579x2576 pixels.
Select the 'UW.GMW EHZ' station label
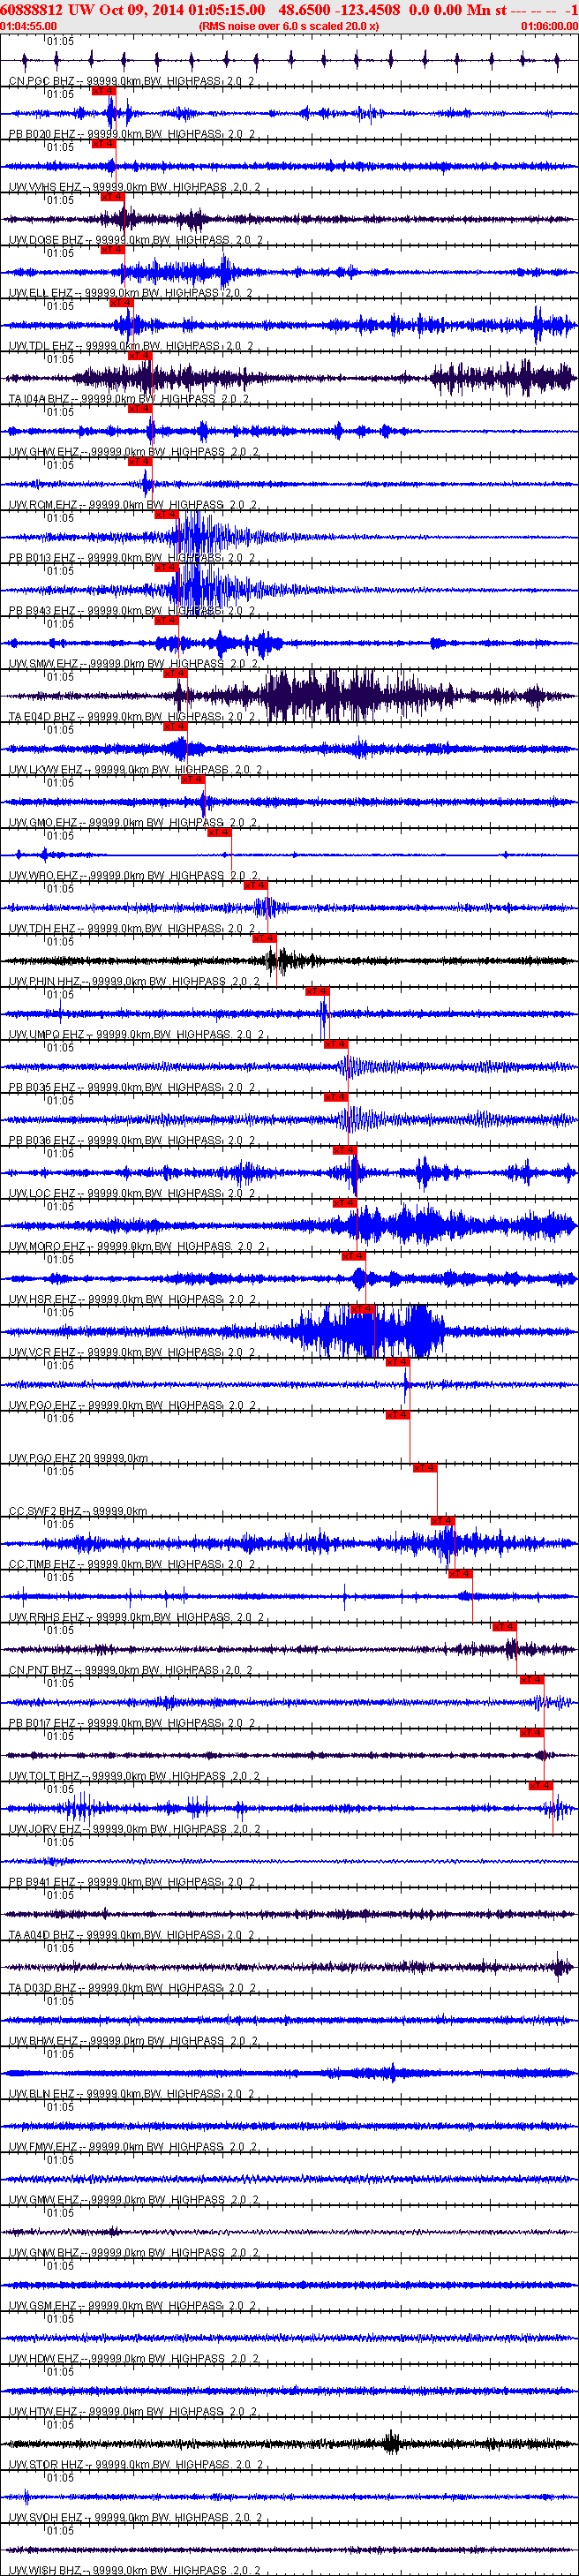tap(44, 2201)
